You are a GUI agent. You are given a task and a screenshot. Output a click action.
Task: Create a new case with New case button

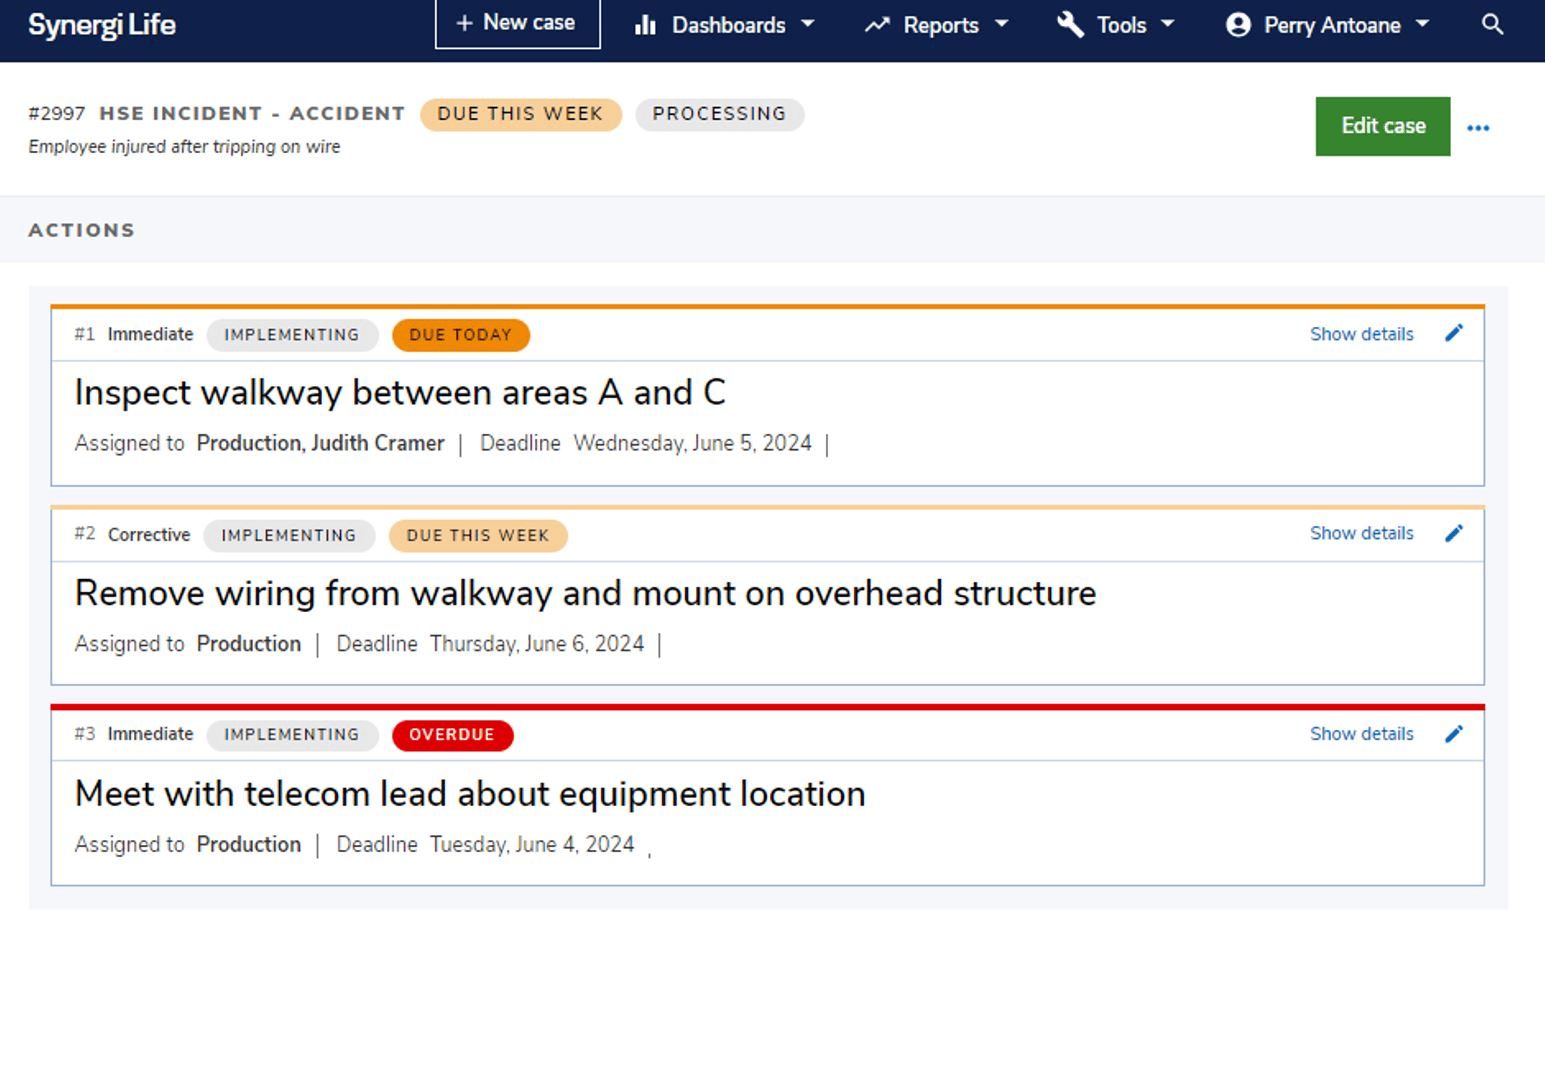pos(517,23)
